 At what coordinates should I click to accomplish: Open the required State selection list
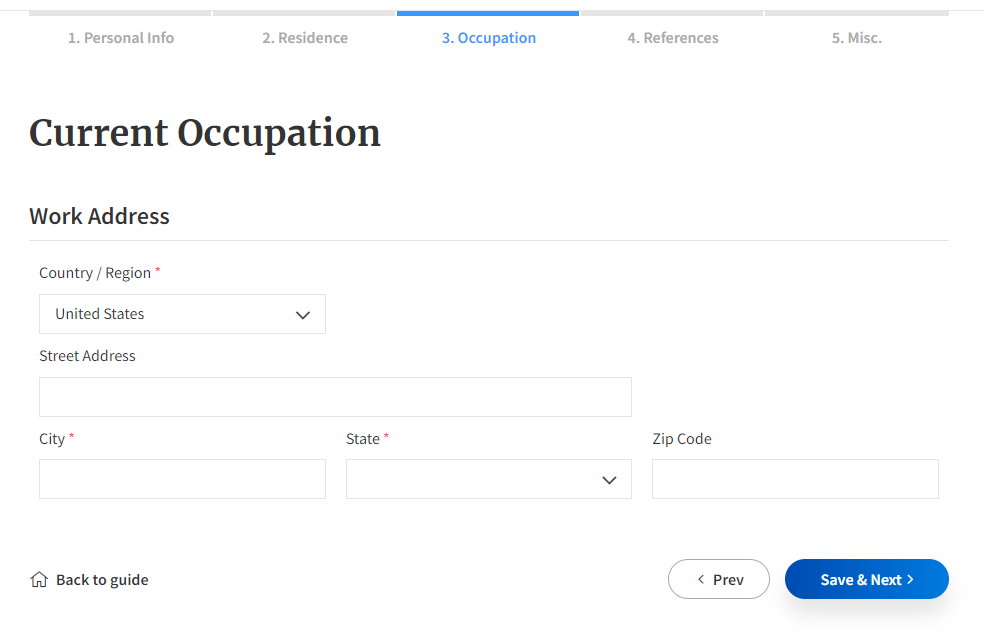click(488, 480)
